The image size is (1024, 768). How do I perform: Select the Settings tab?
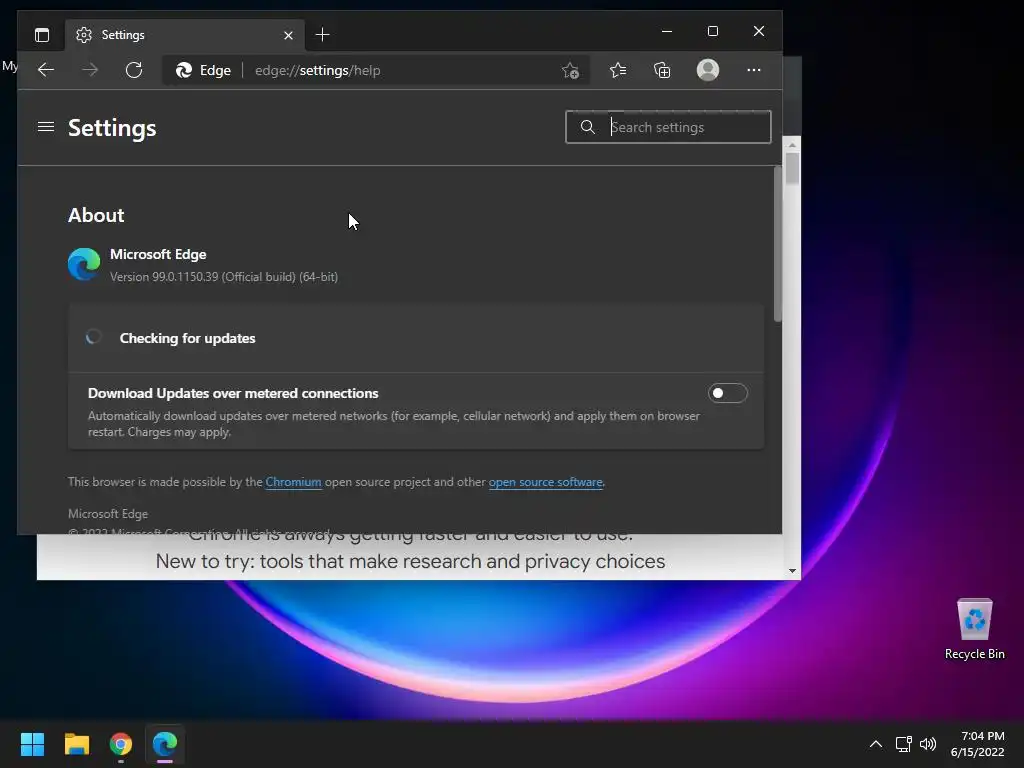click(x=184, y=35)
